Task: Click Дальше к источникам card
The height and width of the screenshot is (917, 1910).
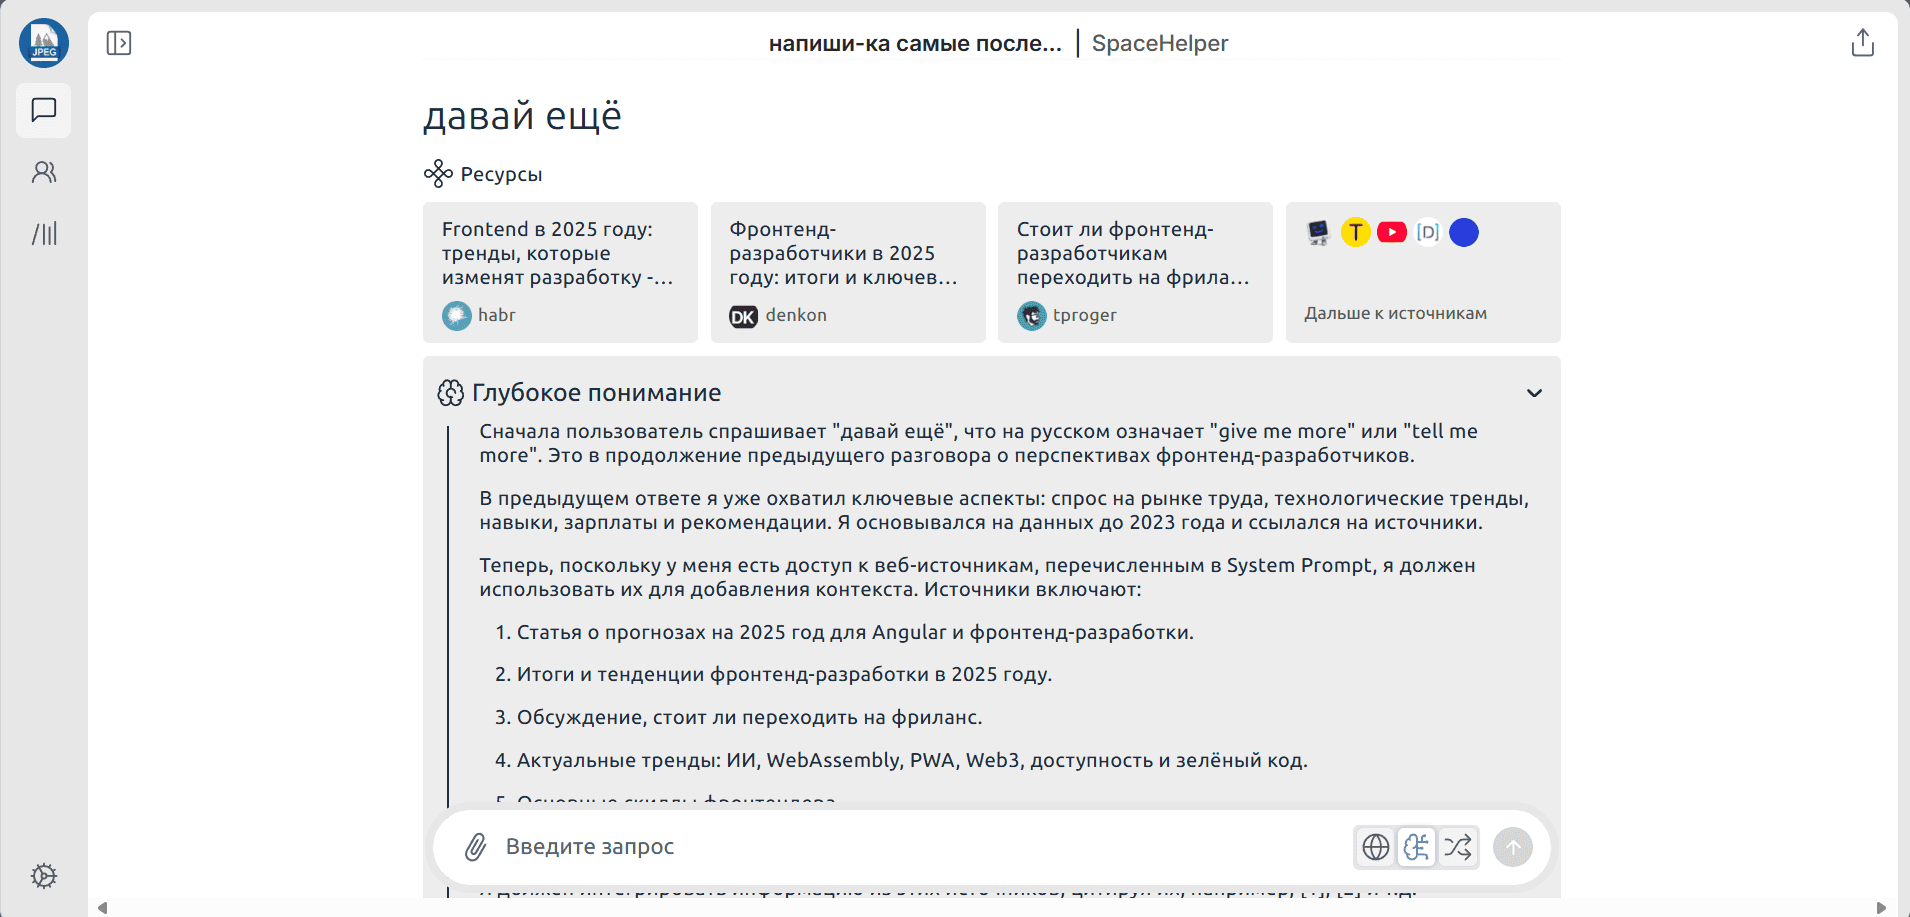Action: click(1422, 272)
